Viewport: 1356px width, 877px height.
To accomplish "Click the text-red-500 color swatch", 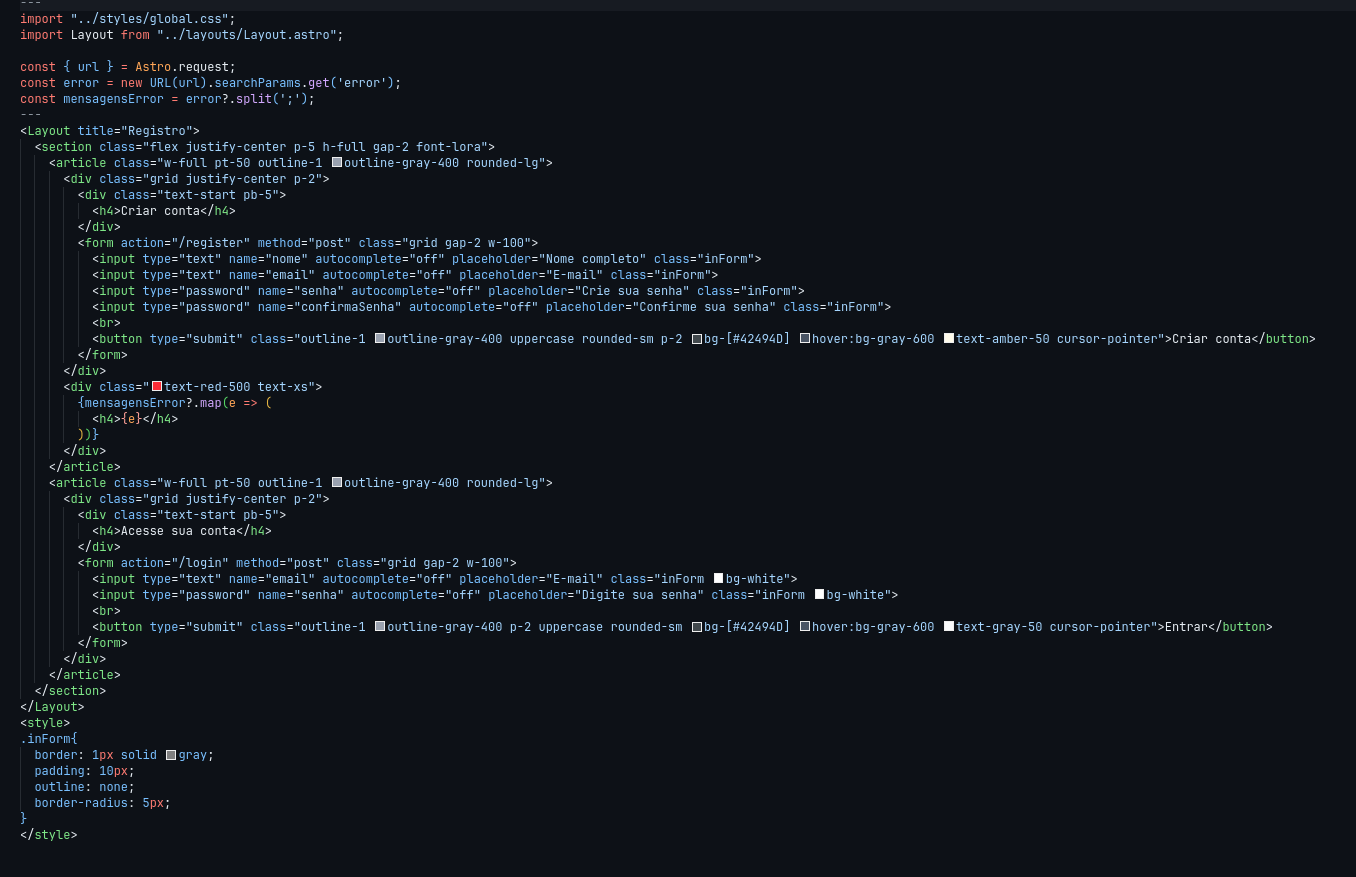I will 157,387.
